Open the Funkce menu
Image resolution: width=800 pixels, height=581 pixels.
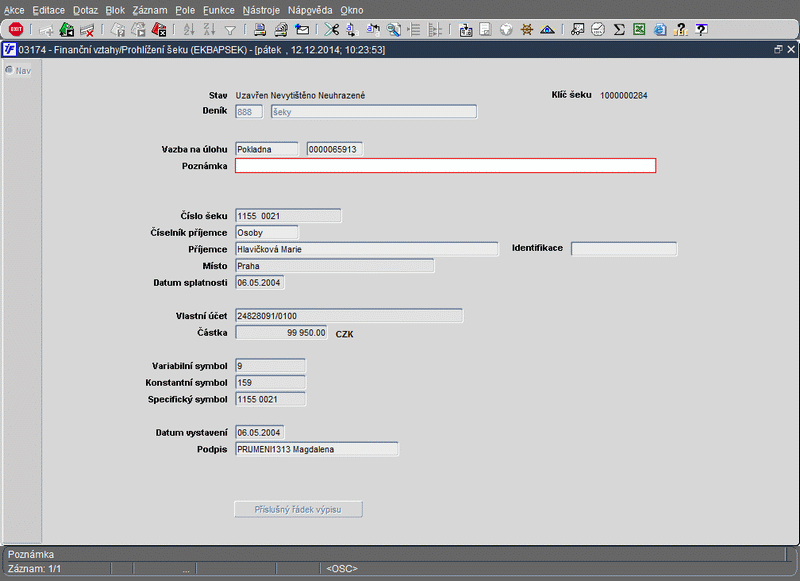tap(219, 10)
